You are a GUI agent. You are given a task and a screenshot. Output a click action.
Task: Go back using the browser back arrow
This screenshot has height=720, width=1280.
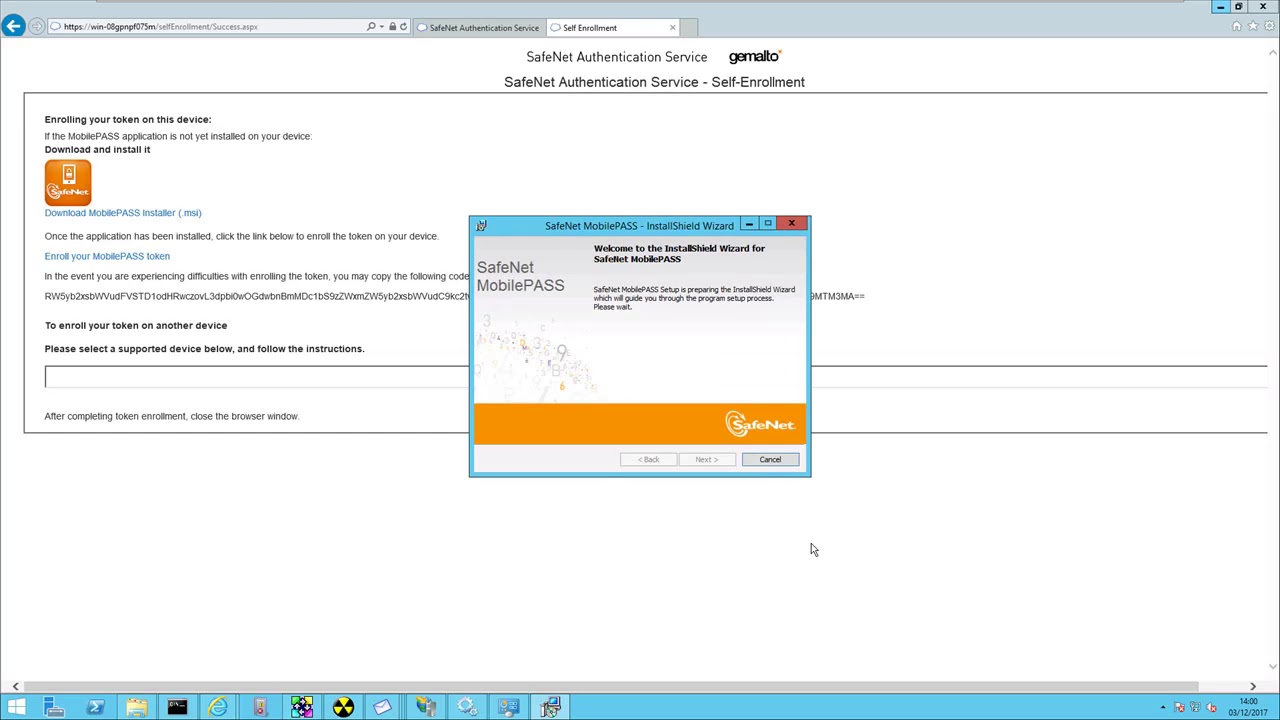click(13, 26)
